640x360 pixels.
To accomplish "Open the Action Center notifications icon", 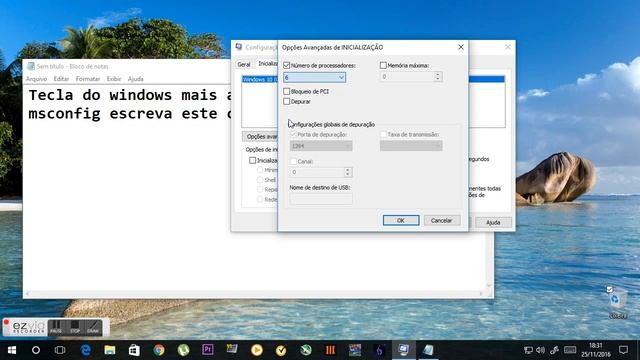I will pyautogui.click(x=623, y=350).
